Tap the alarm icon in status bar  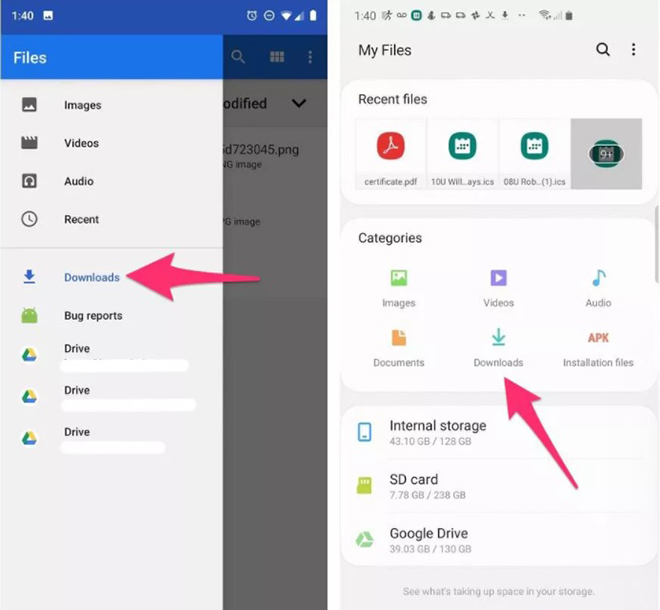click(x=252, y=16)
